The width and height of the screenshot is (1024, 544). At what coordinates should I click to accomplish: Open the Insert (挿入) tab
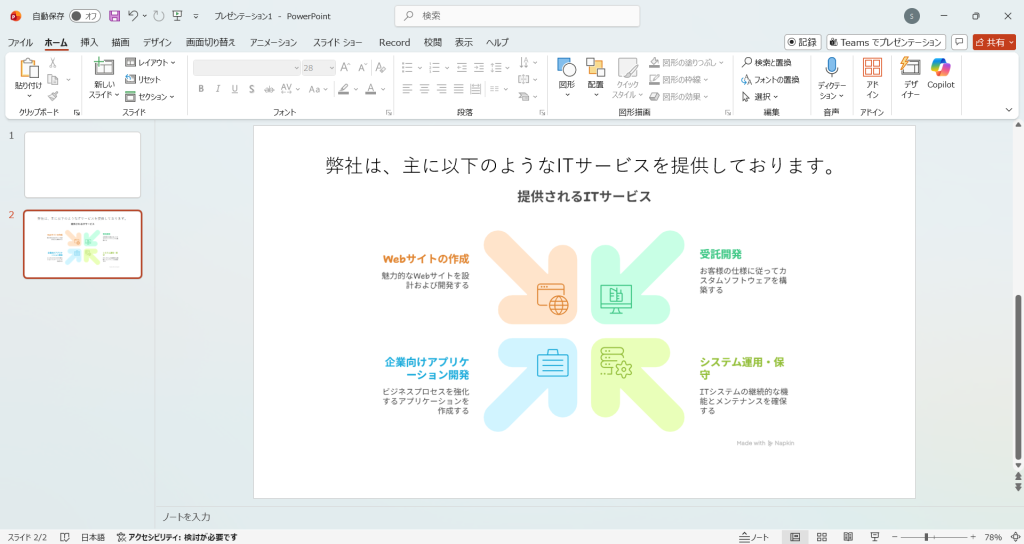pos(89,42)
